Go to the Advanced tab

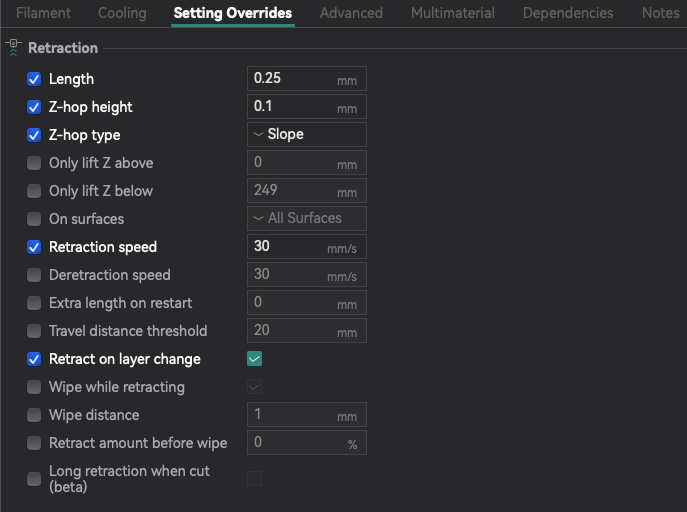(351, 13)
